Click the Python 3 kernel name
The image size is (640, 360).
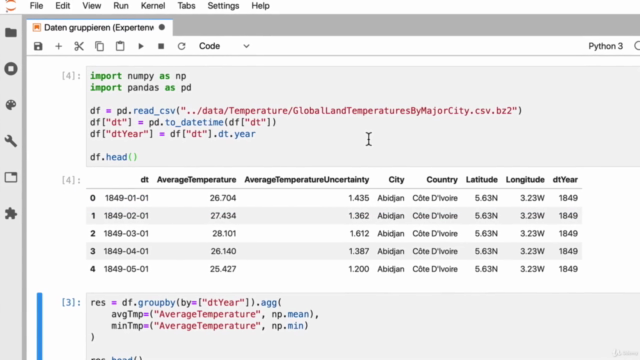coord(606,46)
